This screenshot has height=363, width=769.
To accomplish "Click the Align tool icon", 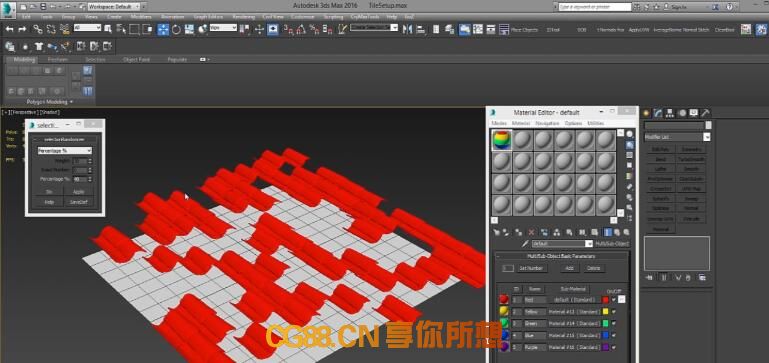I will [x=420, y=29].
